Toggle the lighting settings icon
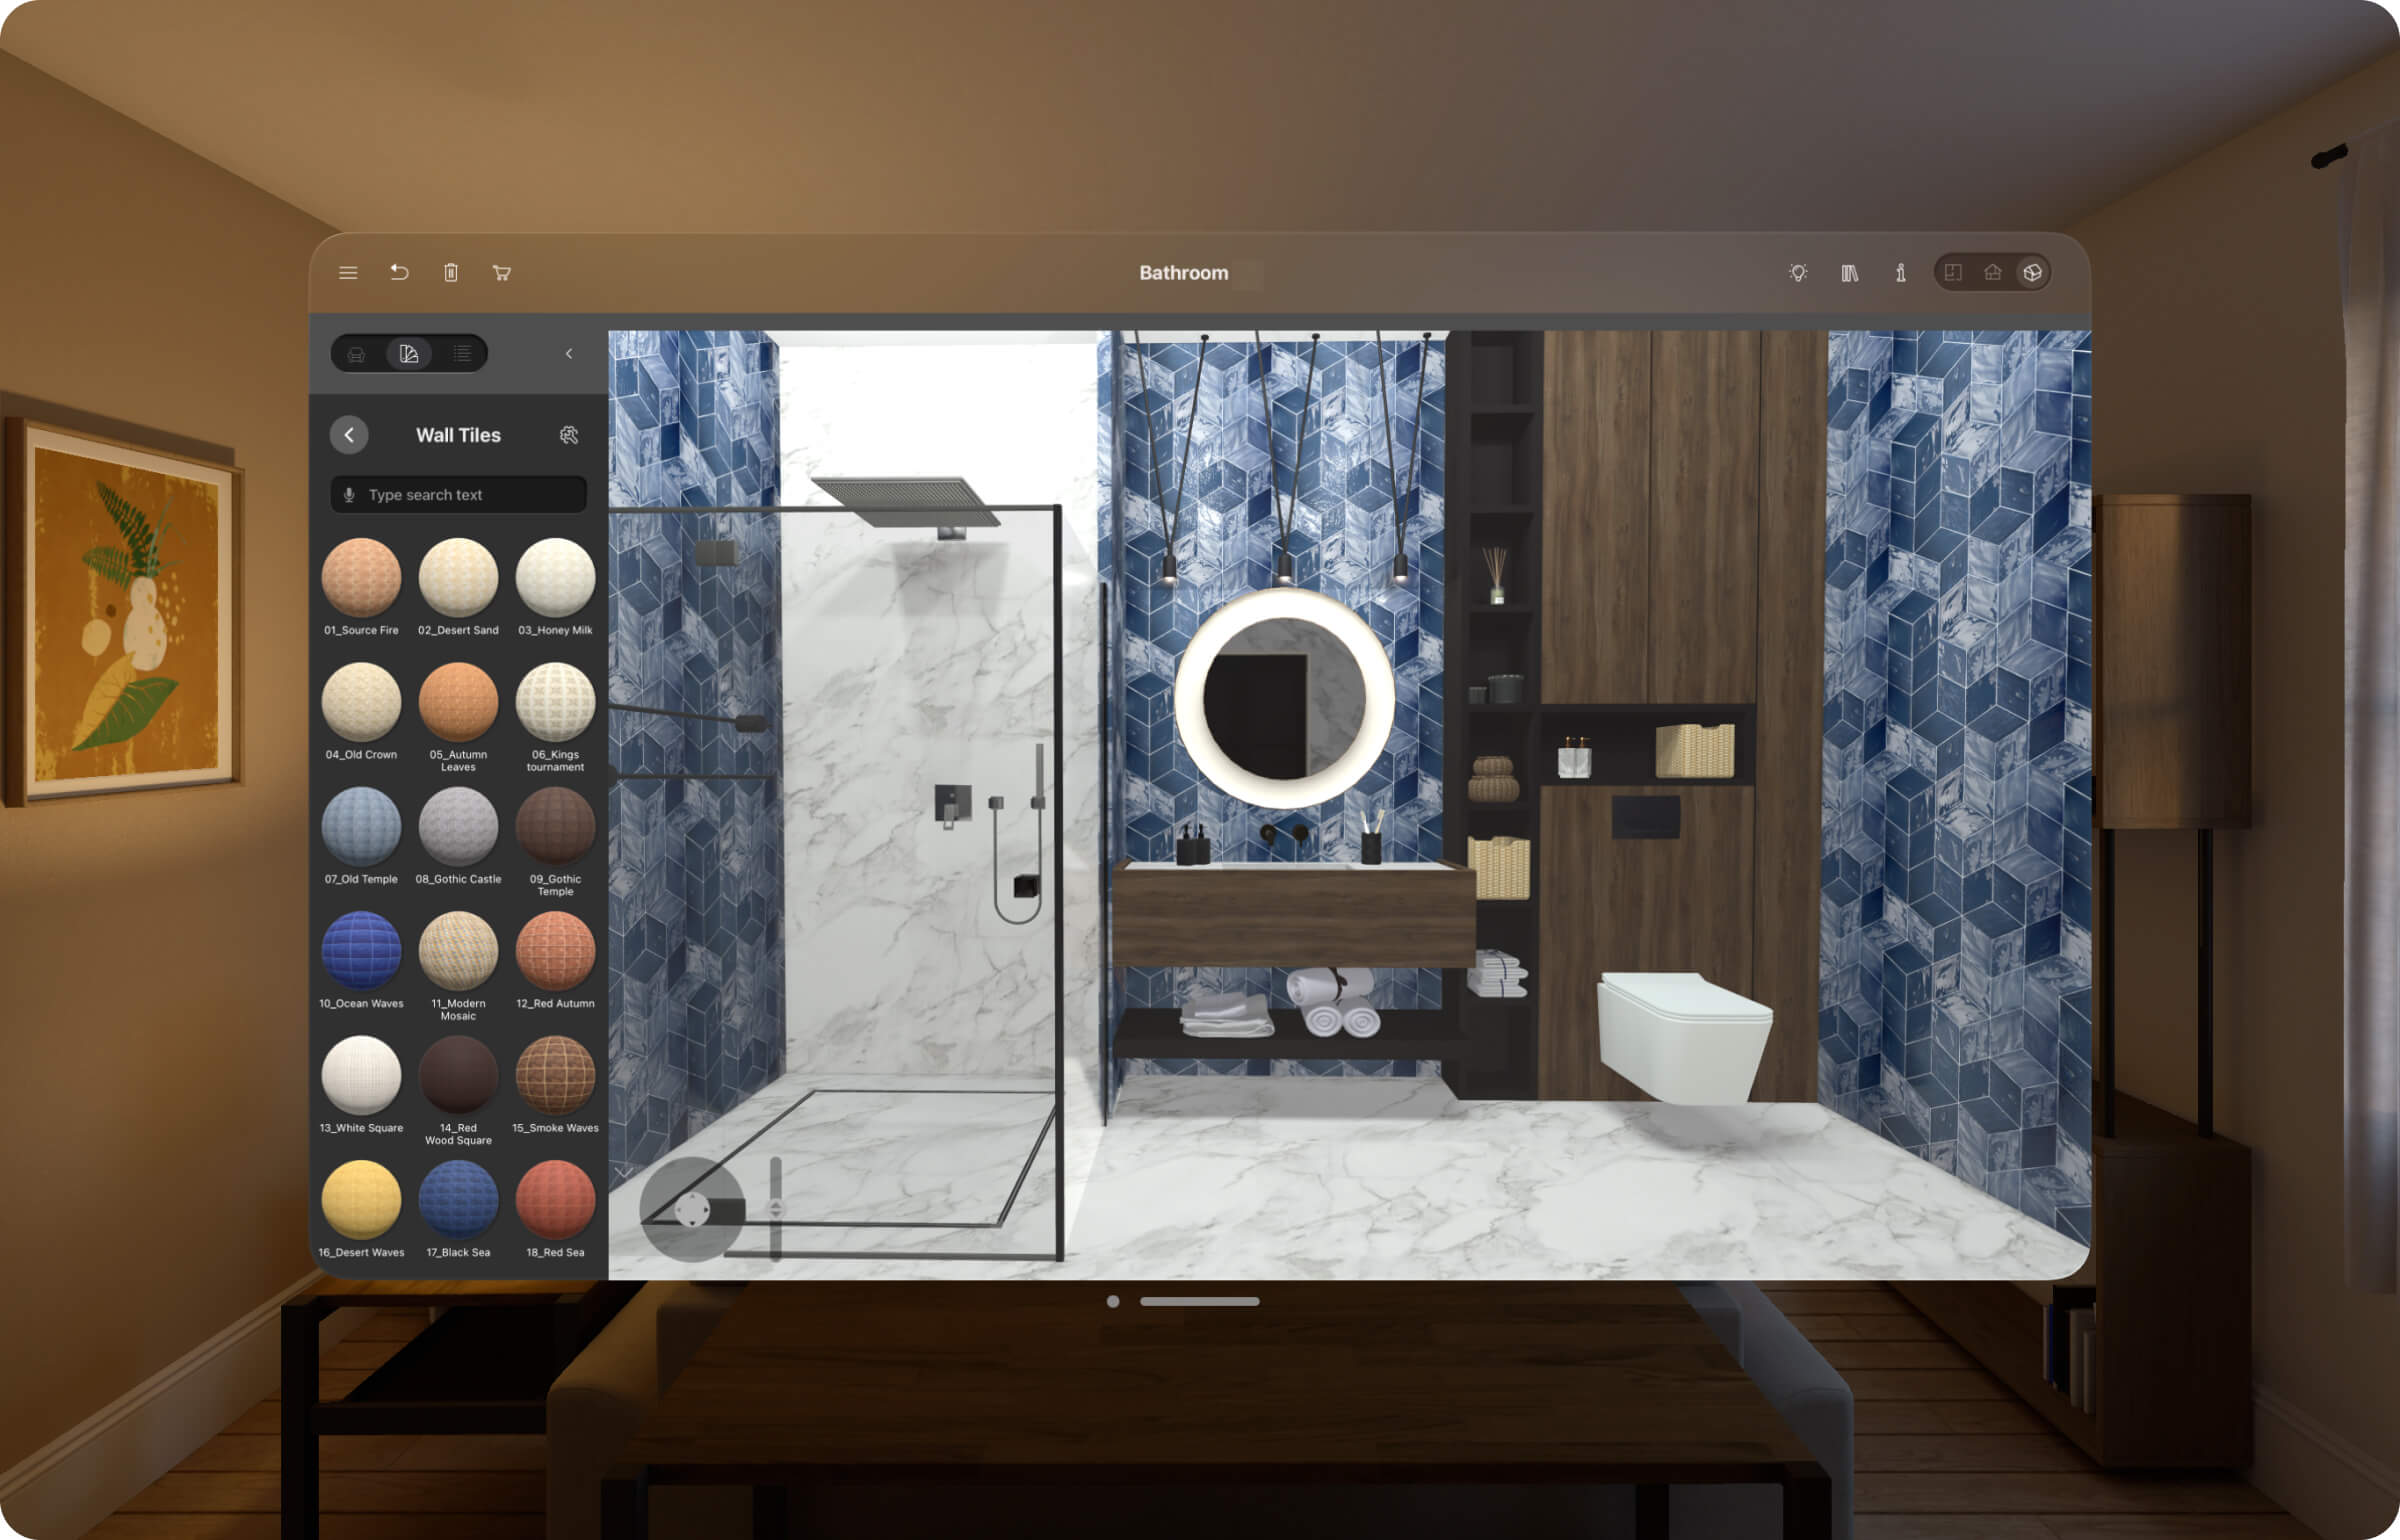This screenshot has width=2400, height=1540. pyautogui.click(x=1793, y=273)
